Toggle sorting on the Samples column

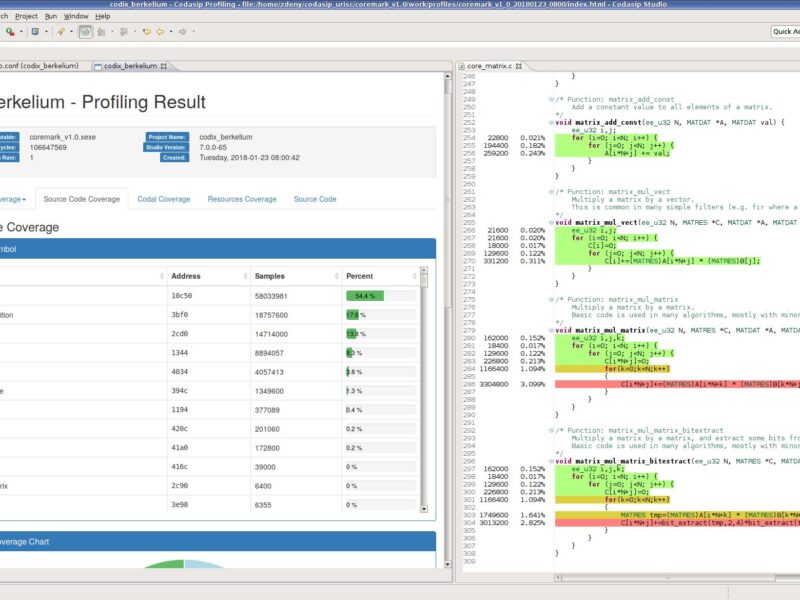(x=270, y=274)
